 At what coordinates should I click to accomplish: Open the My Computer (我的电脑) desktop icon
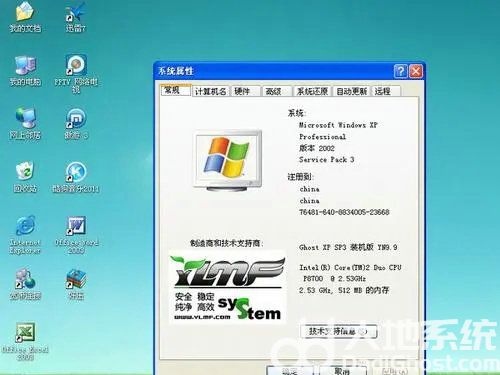(x=25, y=71)
